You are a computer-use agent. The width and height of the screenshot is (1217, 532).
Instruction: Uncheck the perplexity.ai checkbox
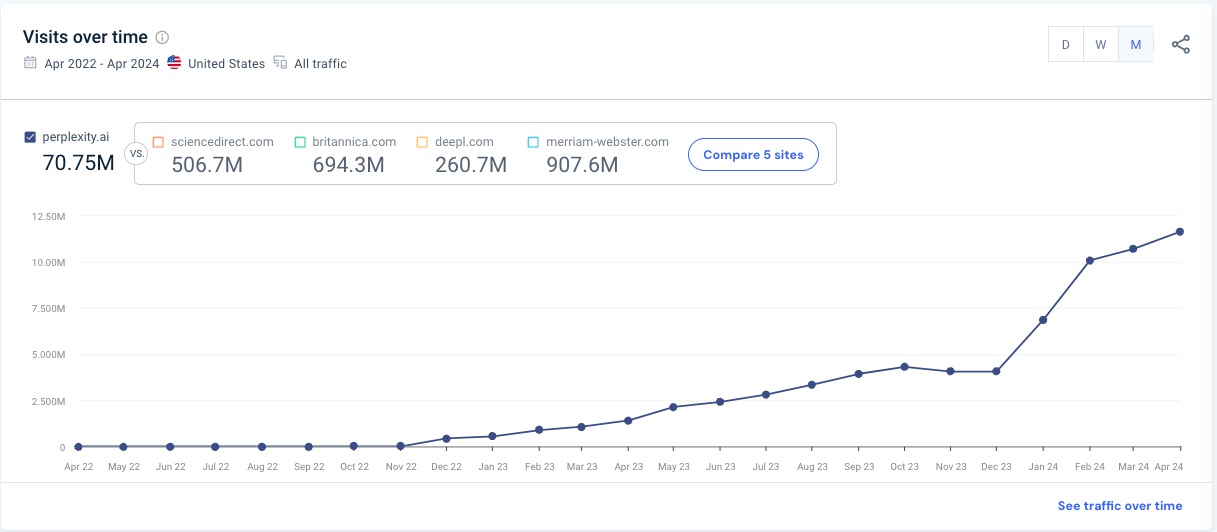[30, 137]
